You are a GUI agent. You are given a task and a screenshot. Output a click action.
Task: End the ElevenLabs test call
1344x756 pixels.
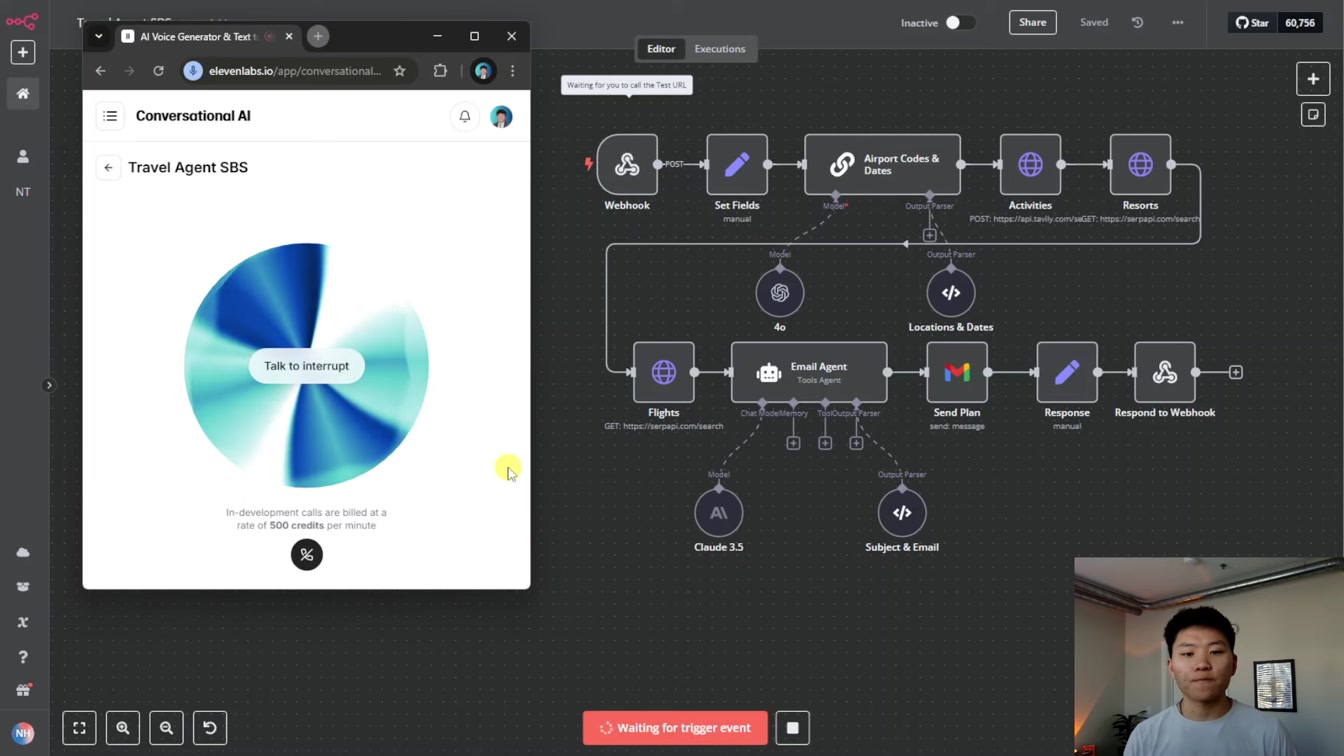(307, 555)
